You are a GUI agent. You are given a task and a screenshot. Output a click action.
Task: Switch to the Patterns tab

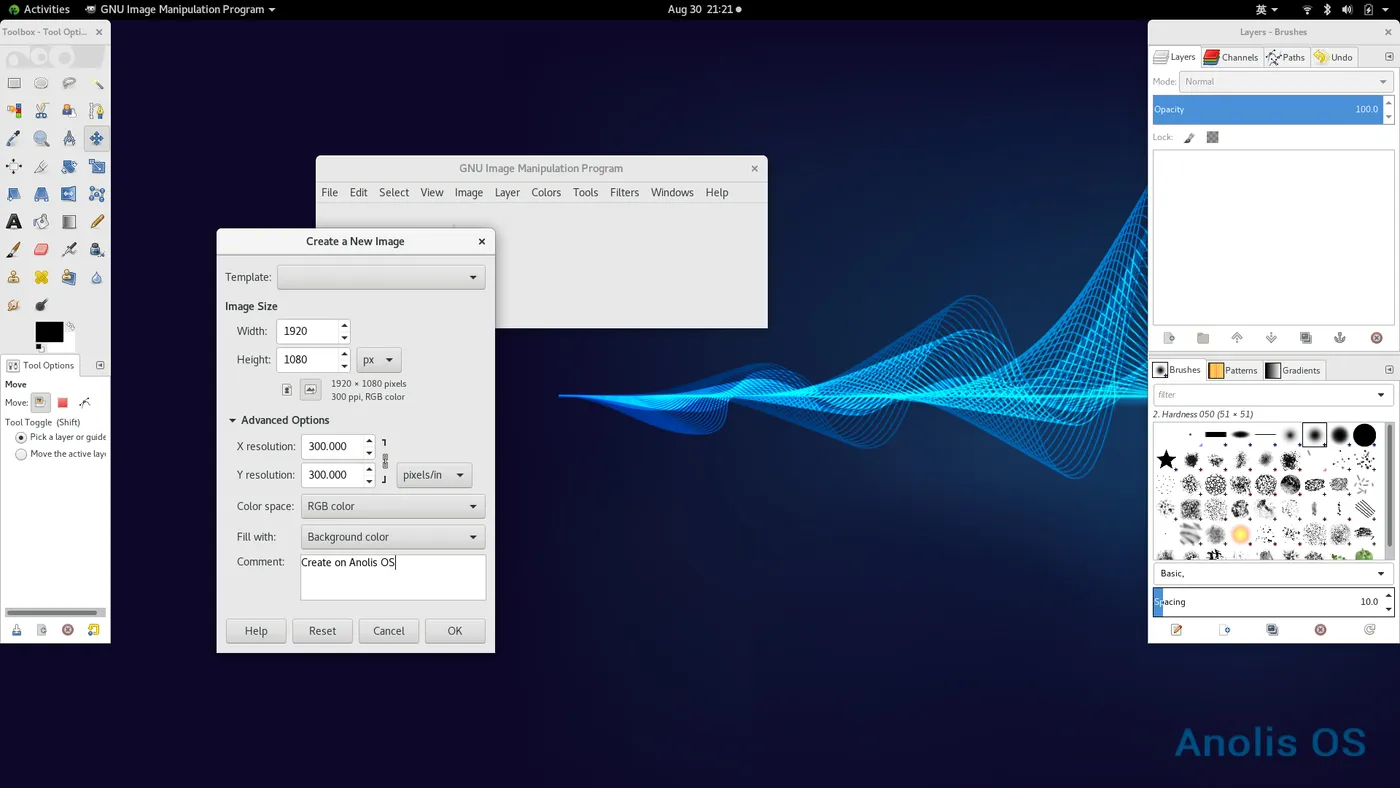point(1233,370)
